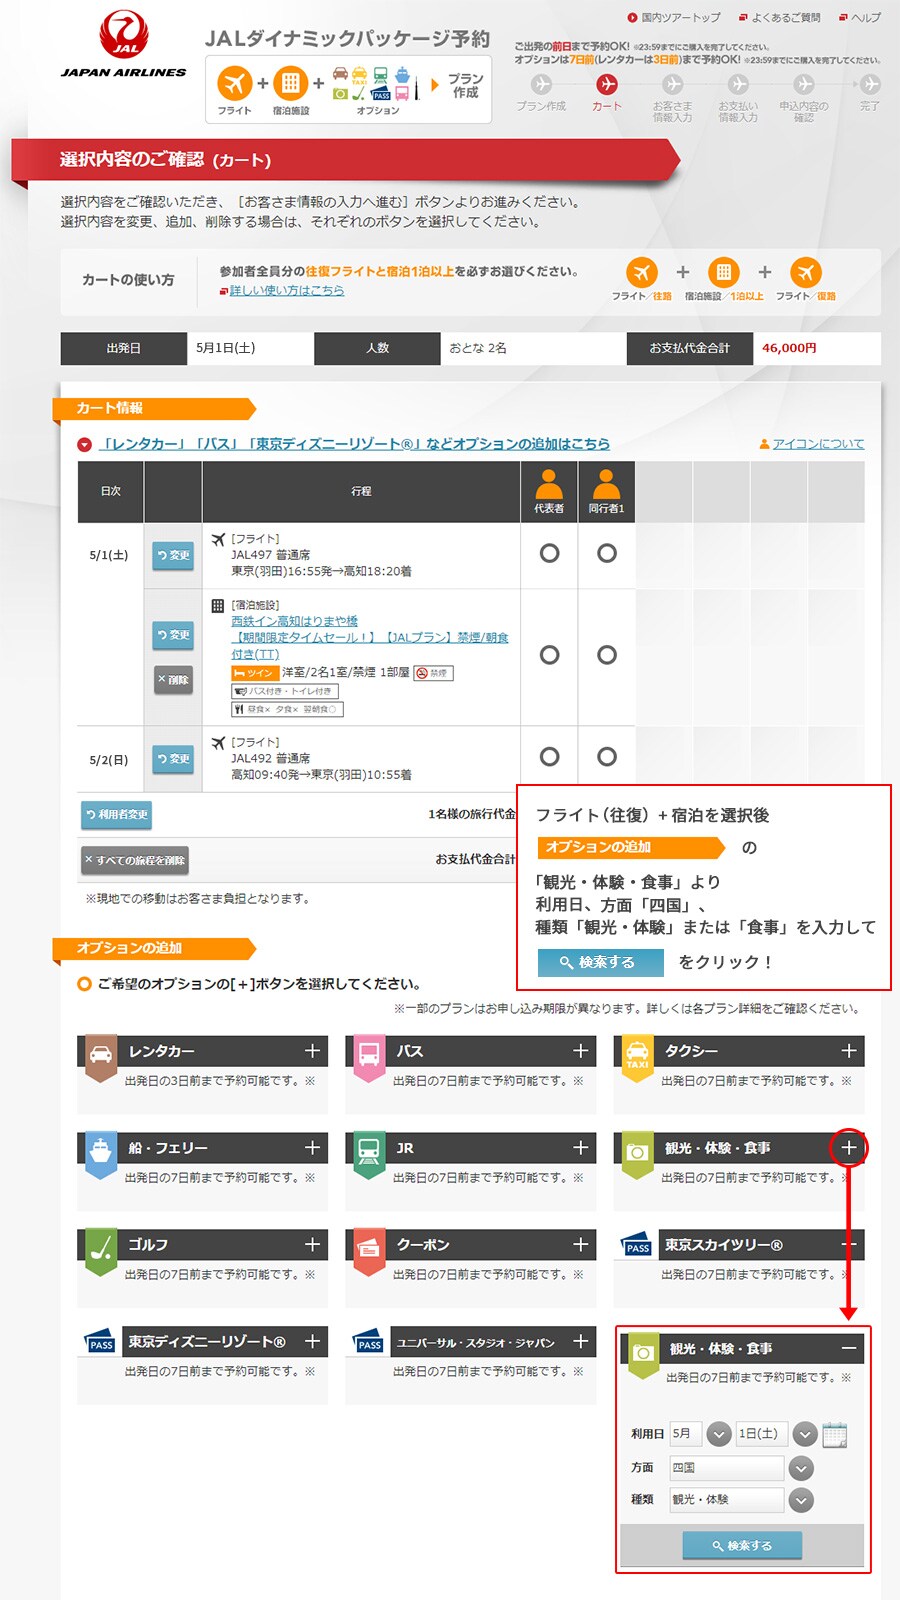900x1600 pixels.
Task: Select 代表者 radio for JAL497 flight
Action: click(549, 553)
